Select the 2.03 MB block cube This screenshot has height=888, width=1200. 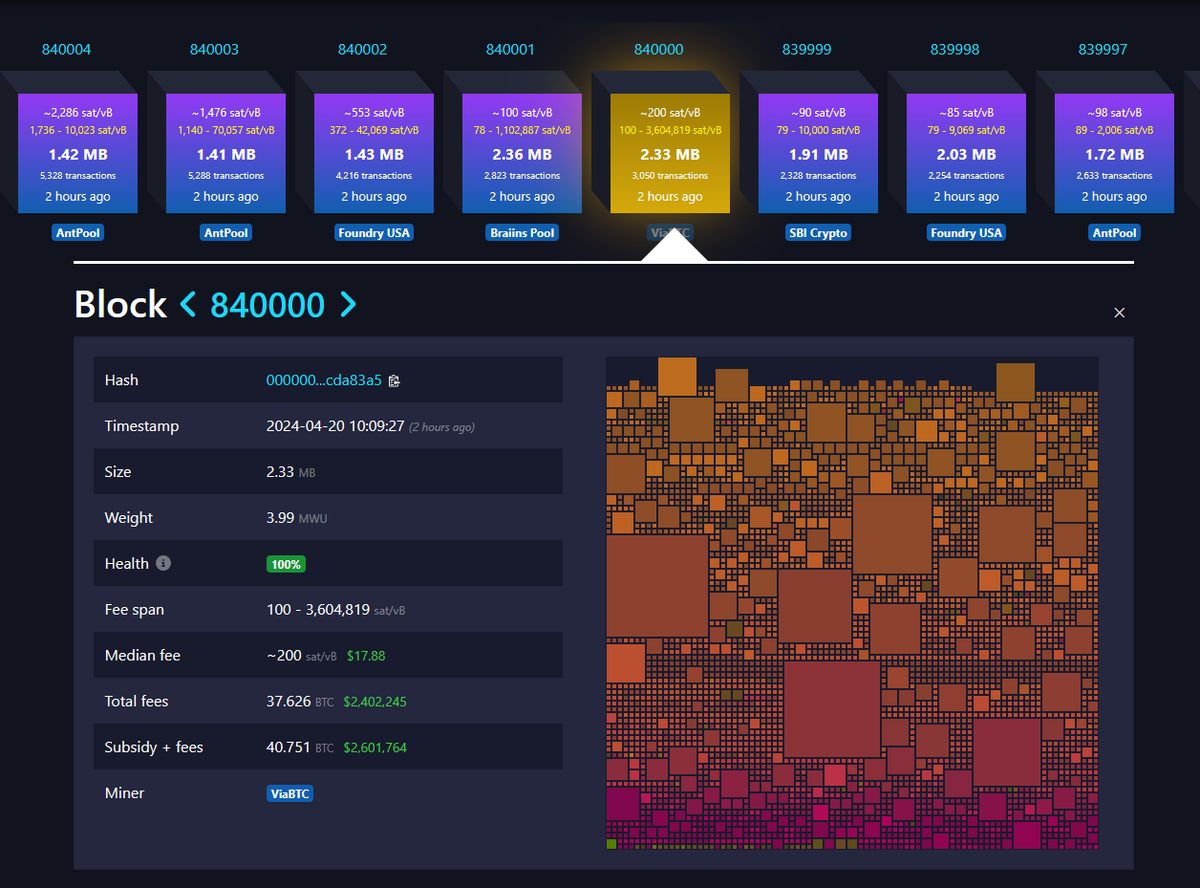(966, 153)
